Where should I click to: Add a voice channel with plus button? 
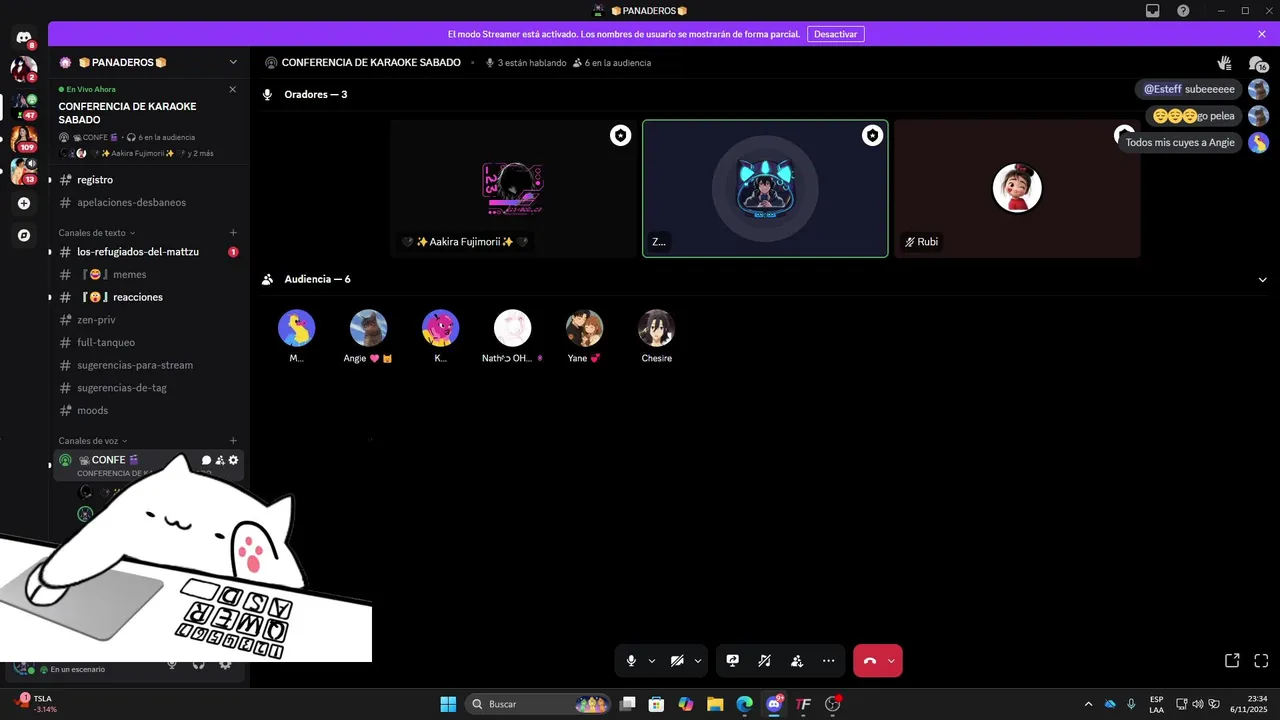point(233,441)
